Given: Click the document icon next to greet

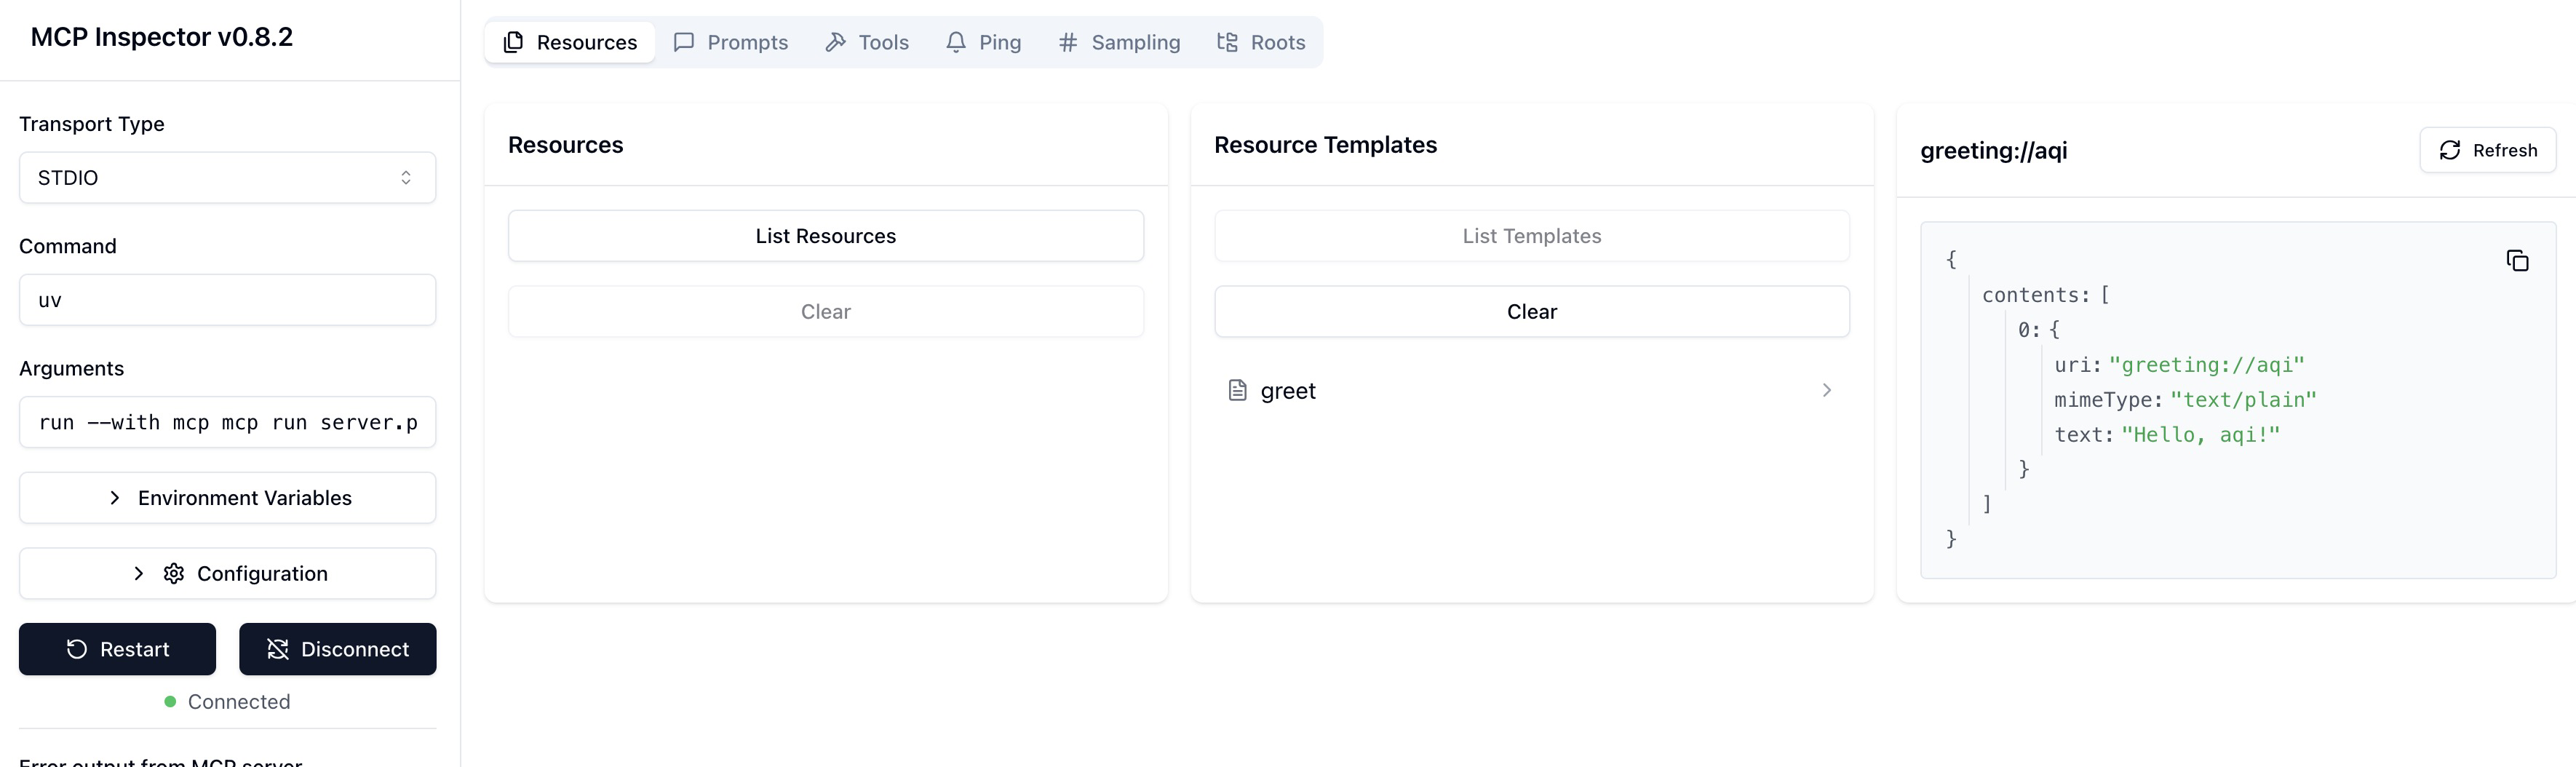Looking at the screenshot, I should tap(1237, 390).
